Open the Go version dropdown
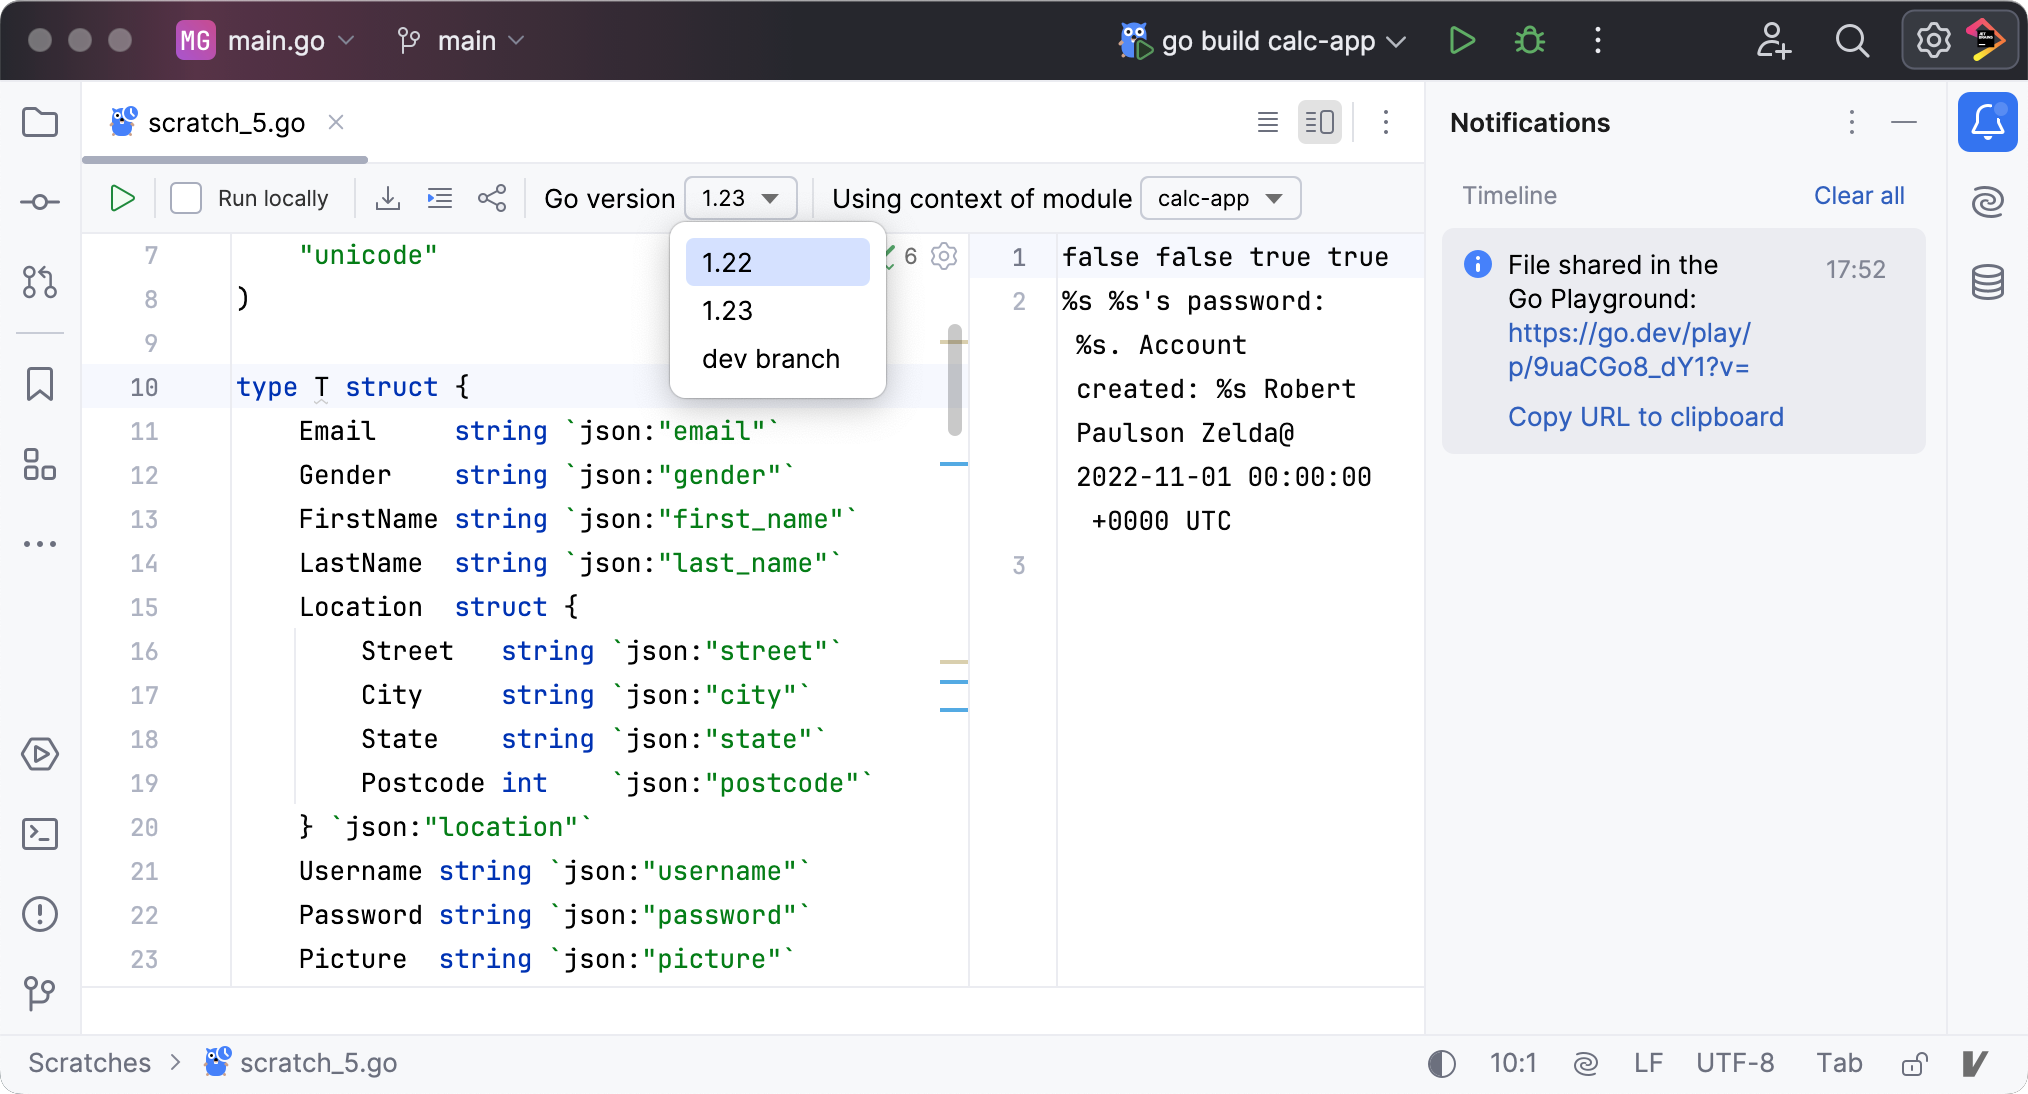The image size is (2028, 1094). click(x=740, y=198)
